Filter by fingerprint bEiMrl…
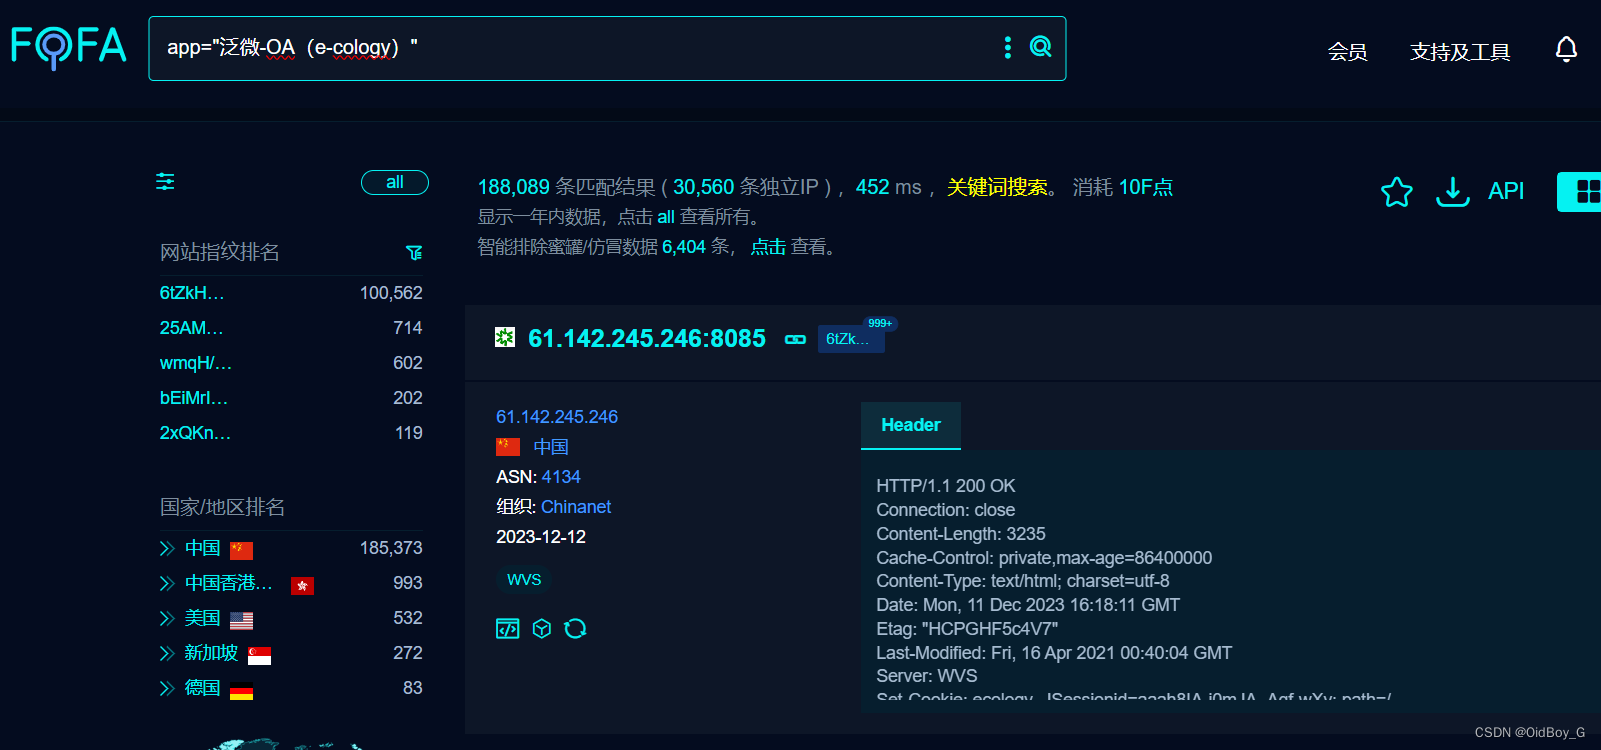Image resolution: width=1601 pixels, height=750 pixels. [x=194, y=398]
